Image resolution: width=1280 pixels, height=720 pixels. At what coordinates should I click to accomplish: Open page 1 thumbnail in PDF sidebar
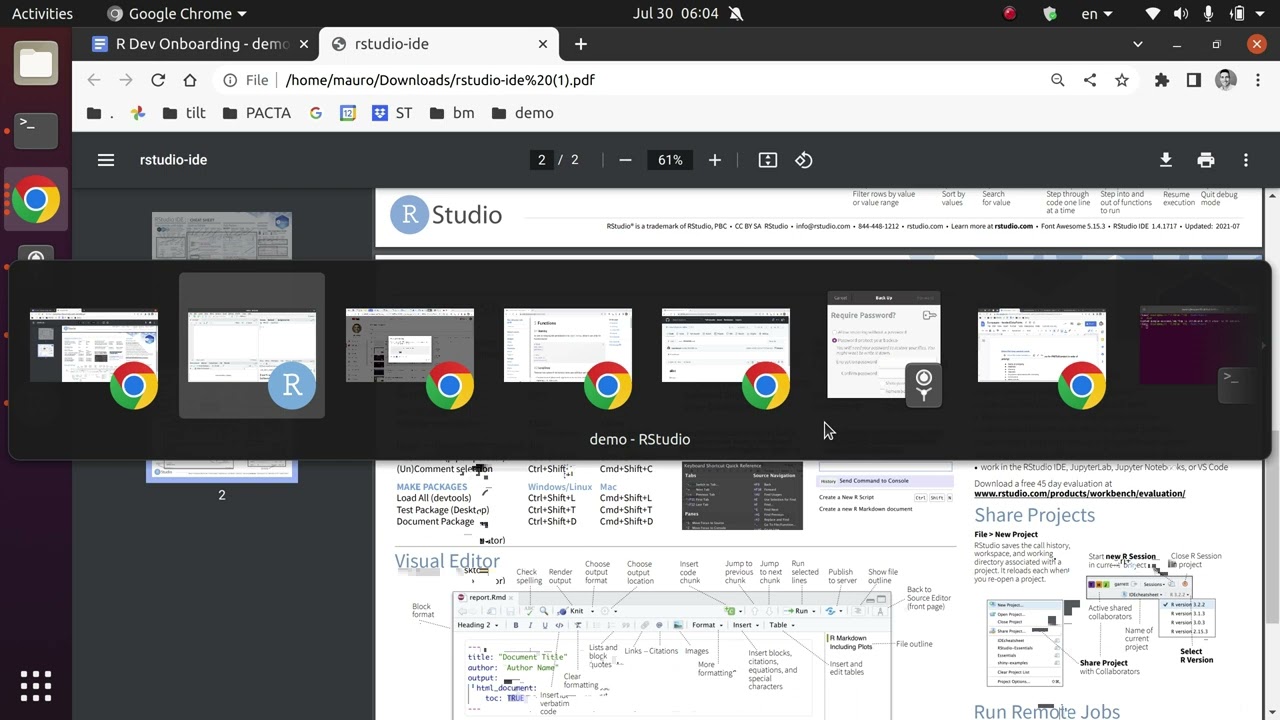point(221,235)
